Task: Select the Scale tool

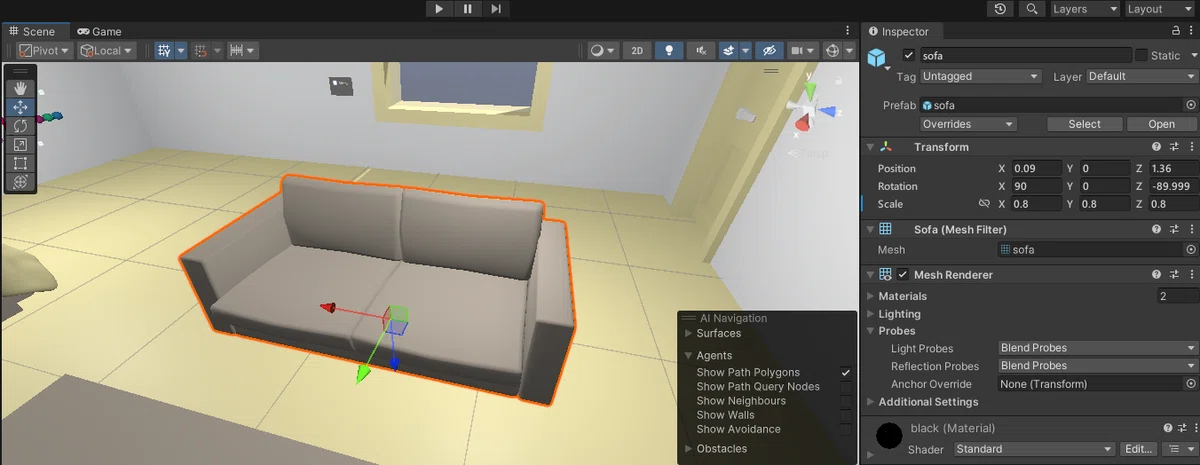Action: click(x=20, y=145)
